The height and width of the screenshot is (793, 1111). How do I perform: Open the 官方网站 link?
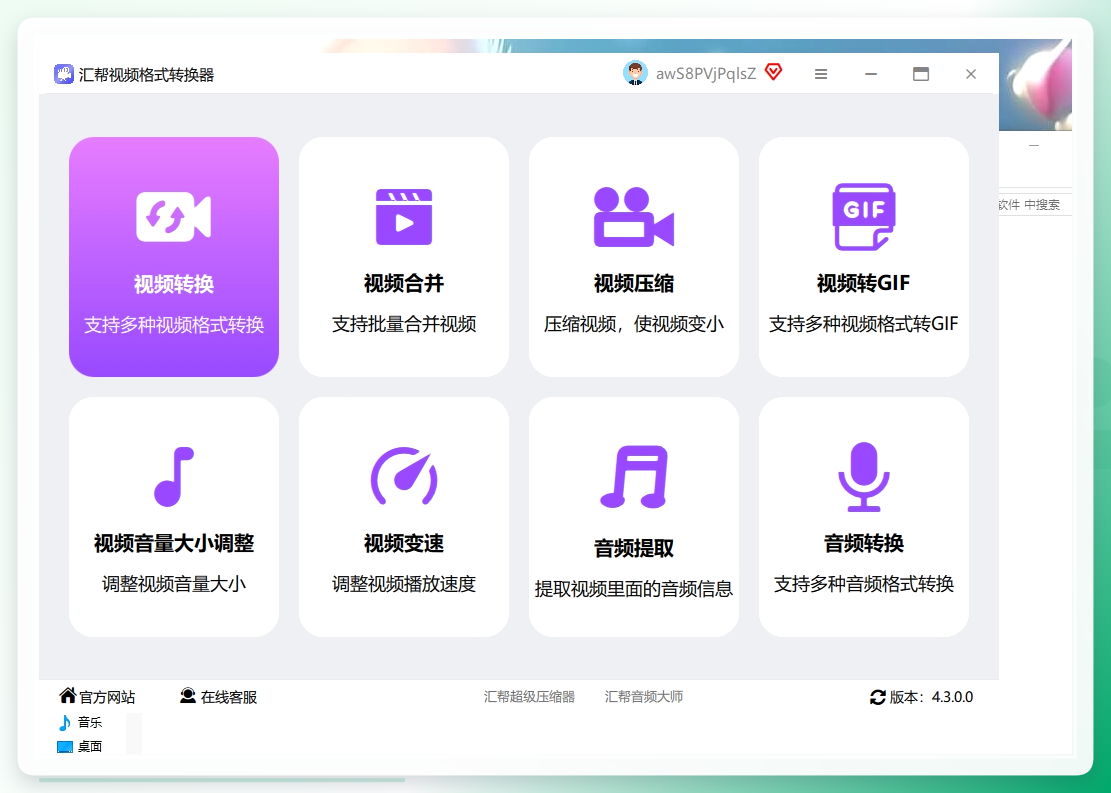(x=107, y=697)
